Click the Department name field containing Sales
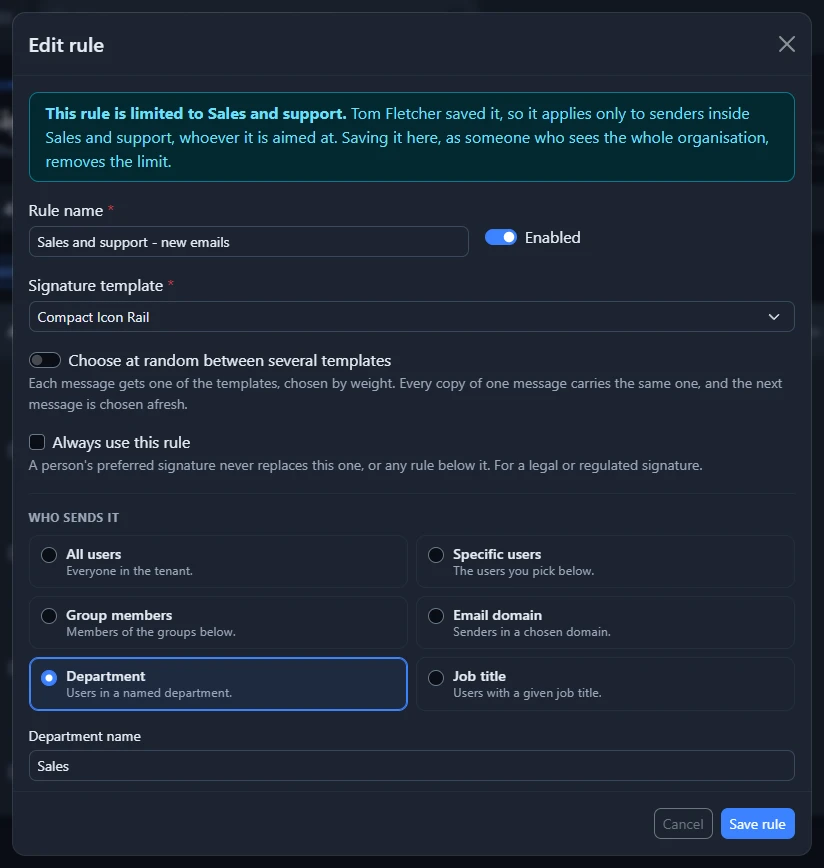This screenshot has width=824, height=868. click(x=412, y=766)
